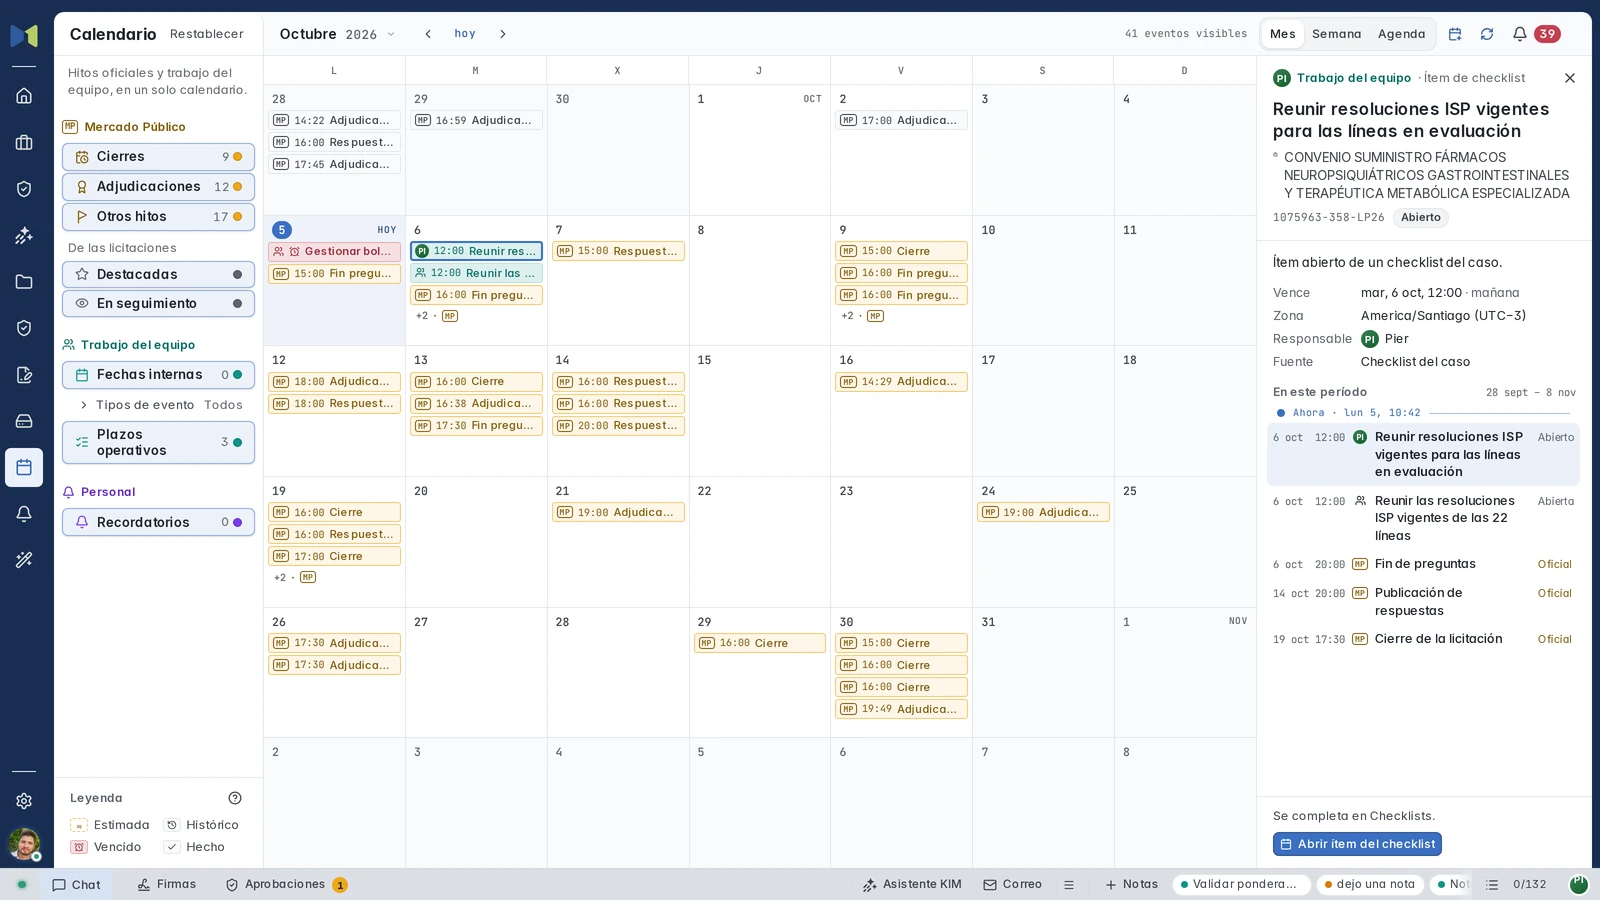Switch to Semana view tab
The image size is (1600, 900).
[x=1337, y=34]
